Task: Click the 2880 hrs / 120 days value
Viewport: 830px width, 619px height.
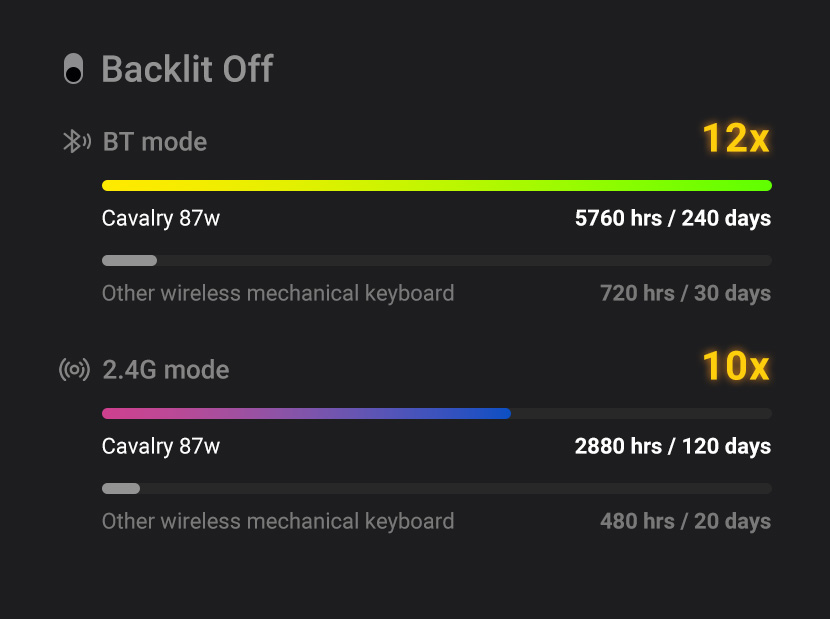Action: point(672,446)
